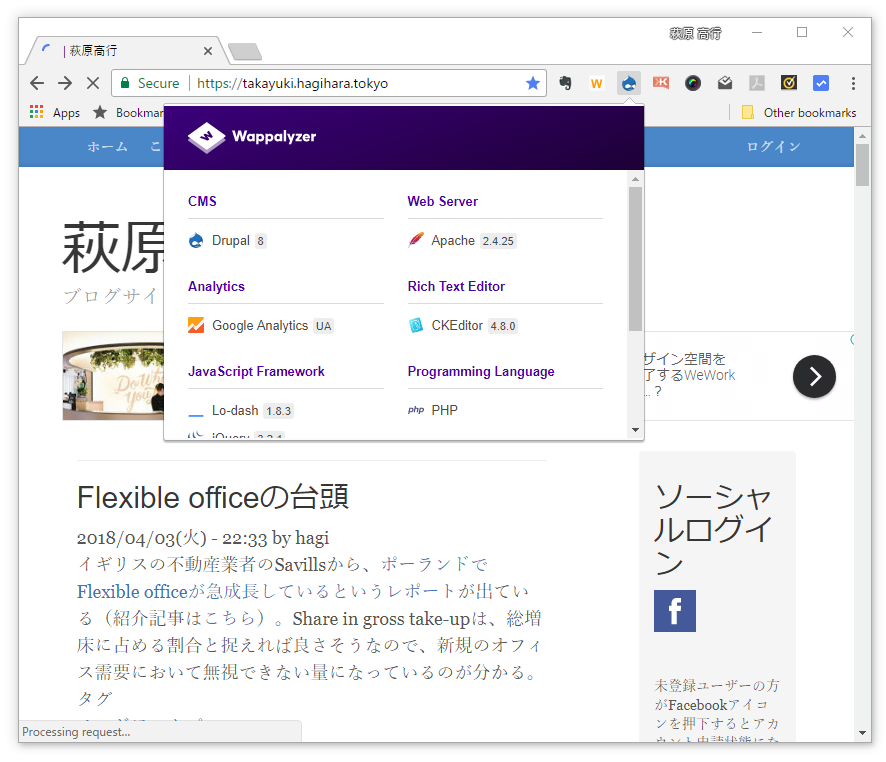Click the Drupal icon in CMS list
886x762 pixels.
point(196,241)
